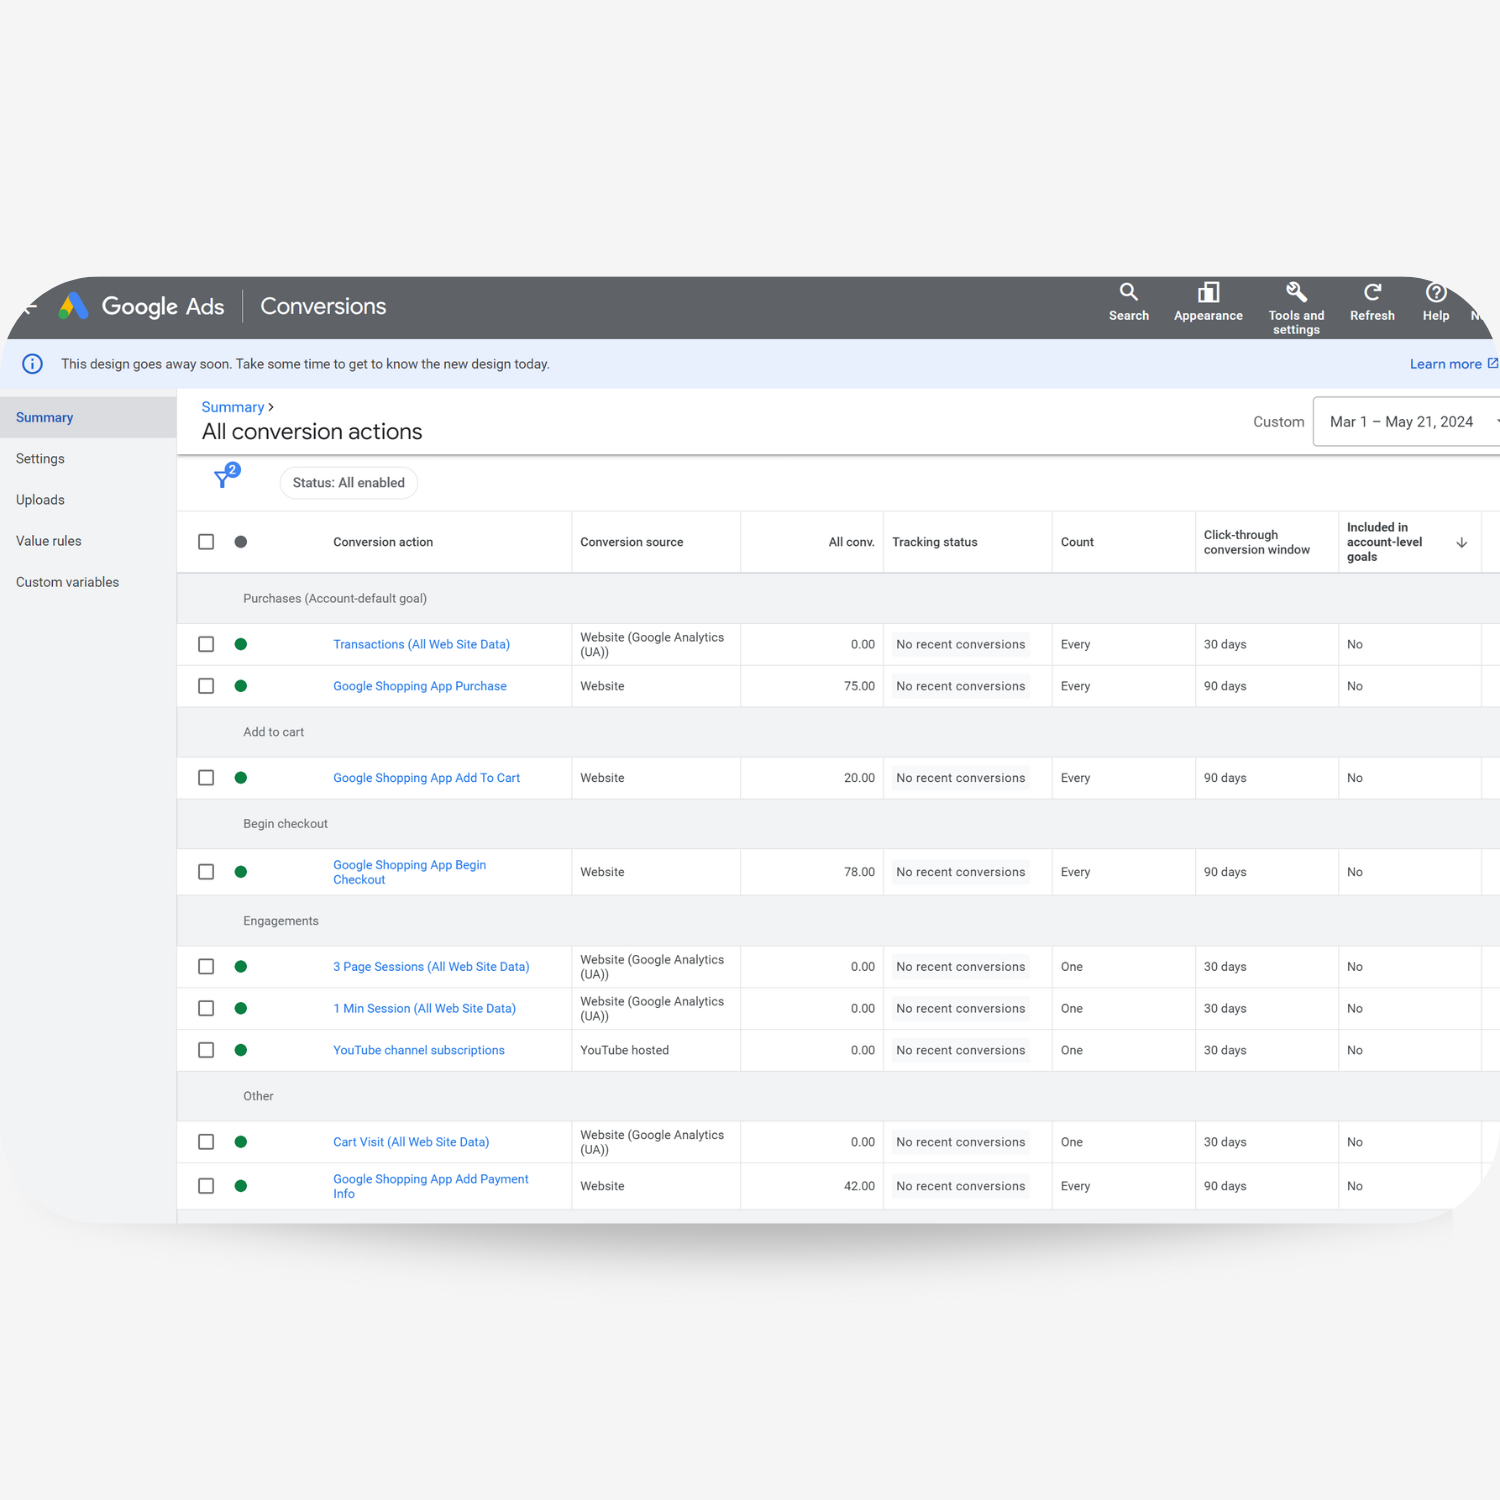The width and height of the screenshot is (1500, 1500).
Task: Click YouTube hosted conversion source cell
Action: click(x=625, y=1050)
